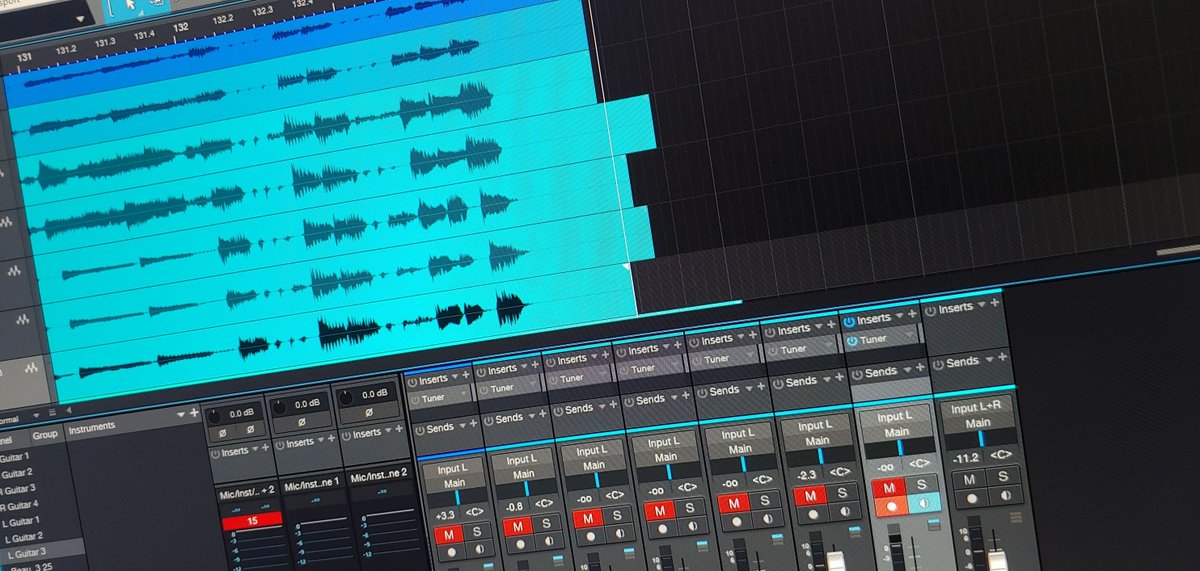Screen dimensions: 1200x571
Task: Unmute the -0.8 channel
Action: coord(519,526)
